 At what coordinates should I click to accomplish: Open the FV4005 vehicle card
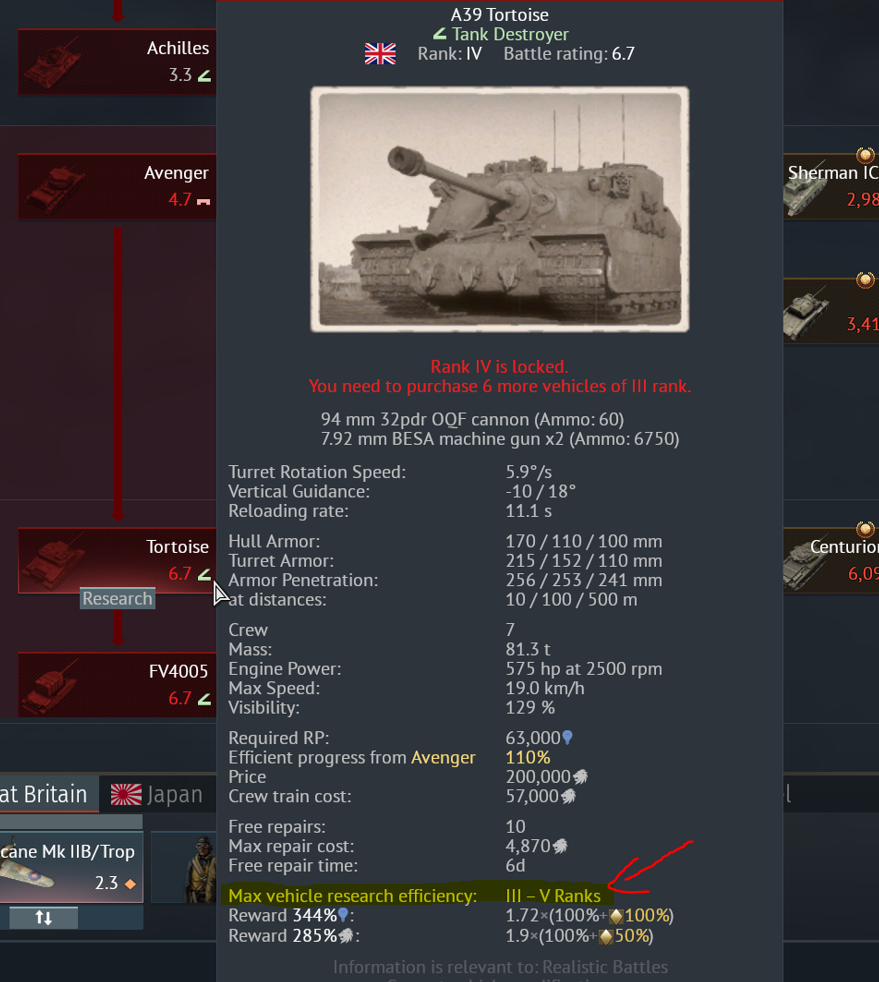(117, 685)
